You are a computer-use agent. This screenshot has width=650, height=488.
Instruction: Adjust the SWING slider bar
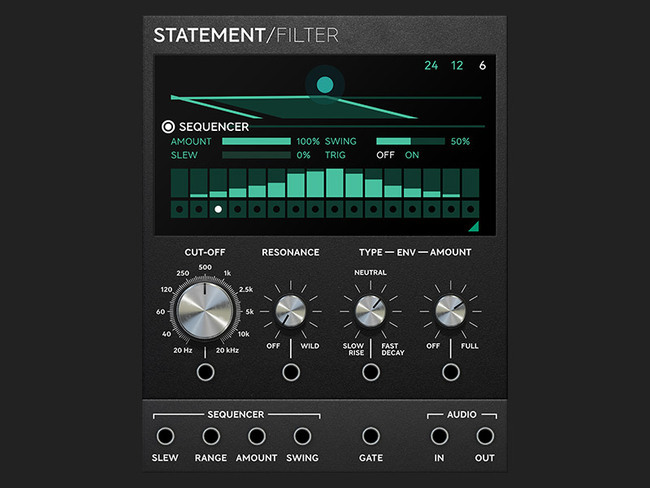(x=410, y=141)
